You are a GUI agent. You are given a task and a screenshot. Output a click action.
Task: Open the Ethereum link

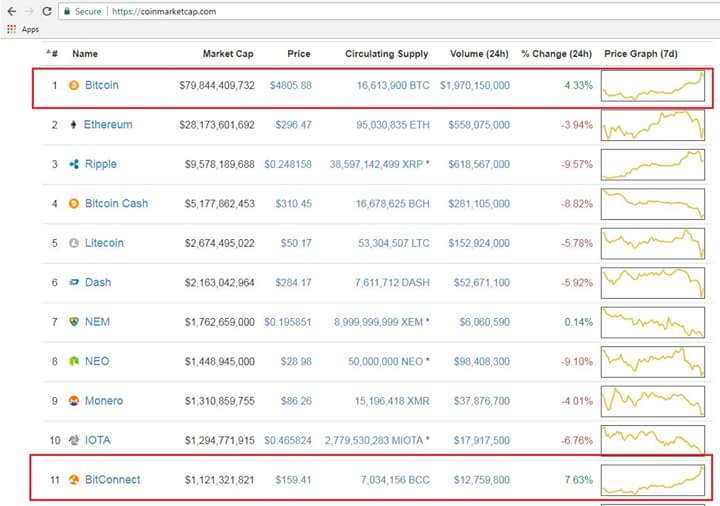pyautogui.click(x=108, y=124)
